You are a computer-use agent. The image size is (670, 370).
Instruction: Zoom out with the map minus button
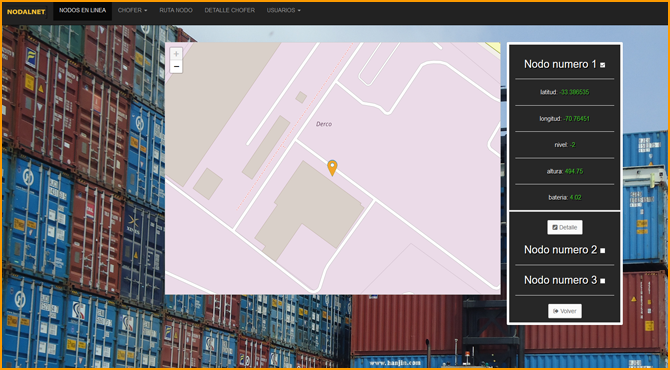[x=176, y=67]
